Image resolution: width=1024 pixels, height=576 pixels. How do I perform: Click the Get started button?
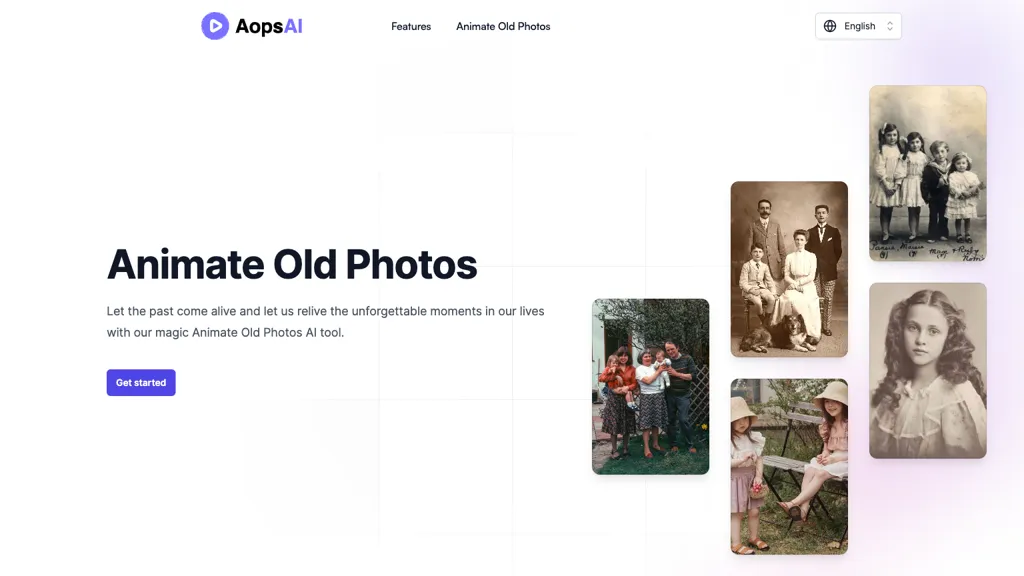141,383
